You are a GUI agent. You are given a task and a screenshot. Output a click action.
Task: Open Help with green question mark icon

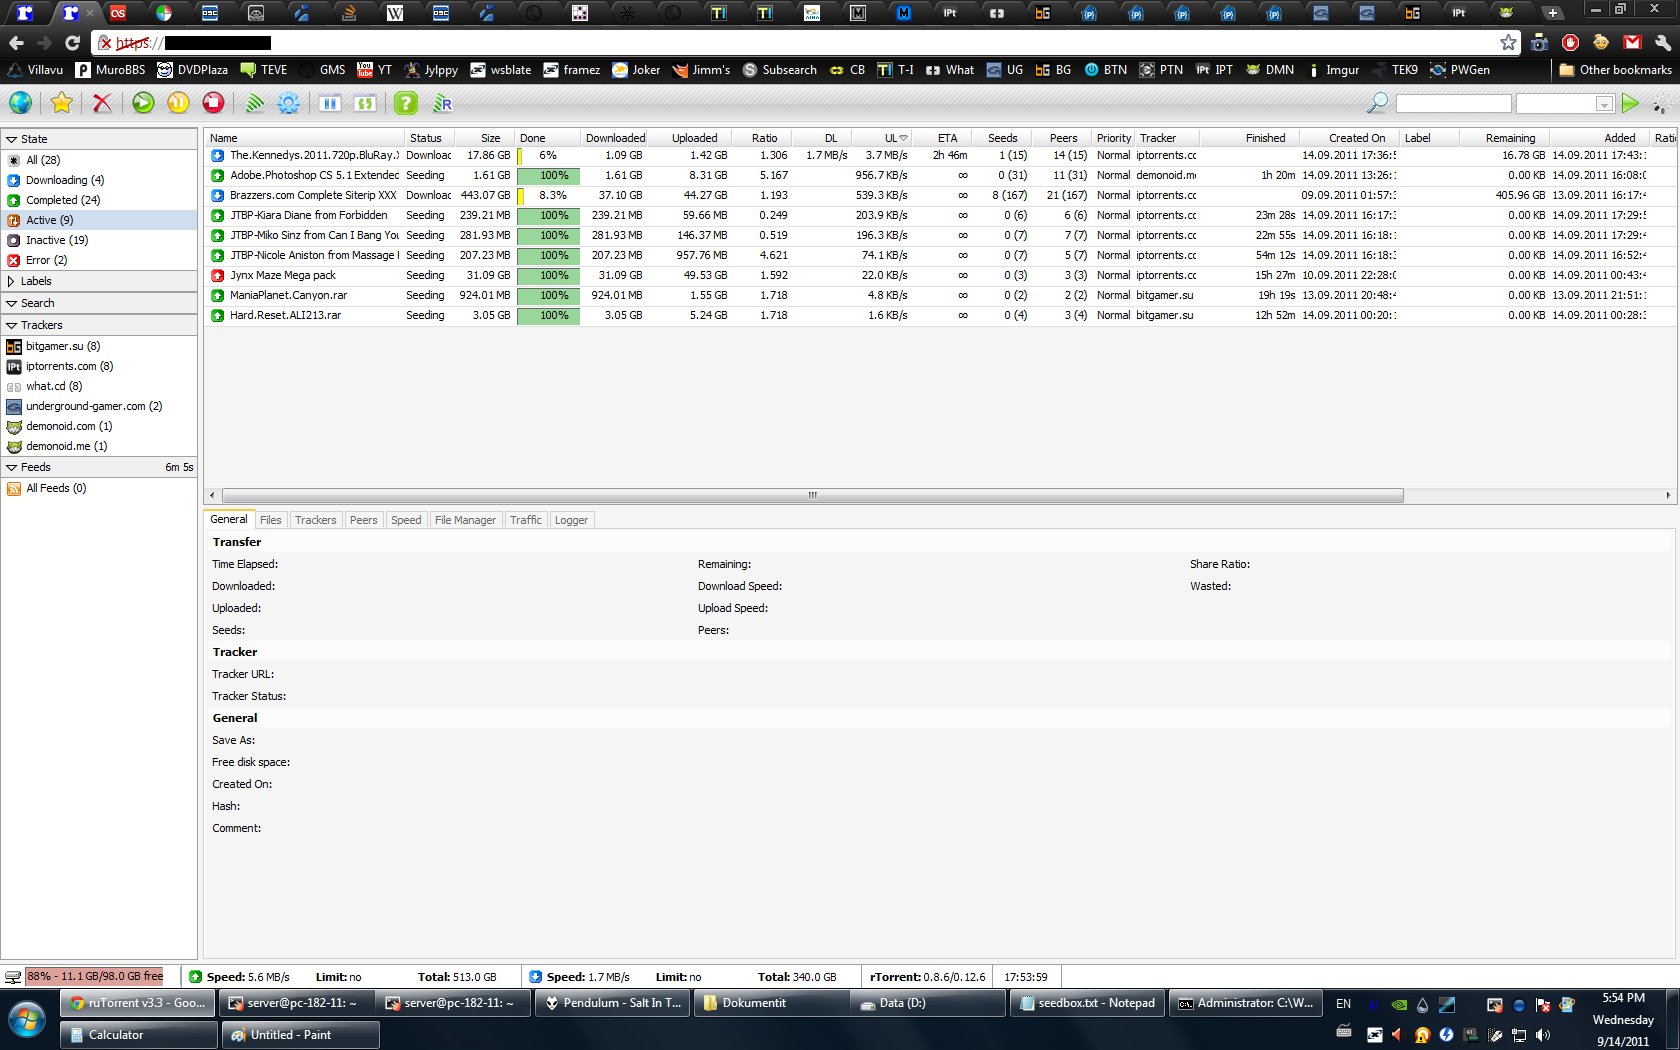click(405, 103)
